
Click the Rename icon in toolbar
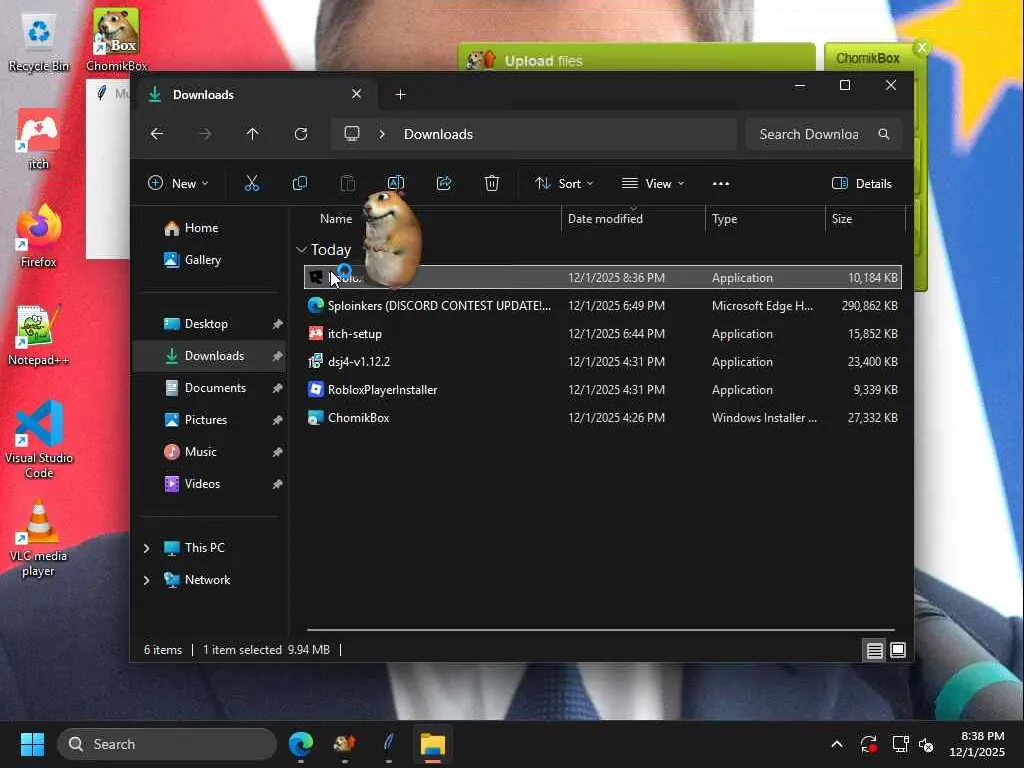396,184
